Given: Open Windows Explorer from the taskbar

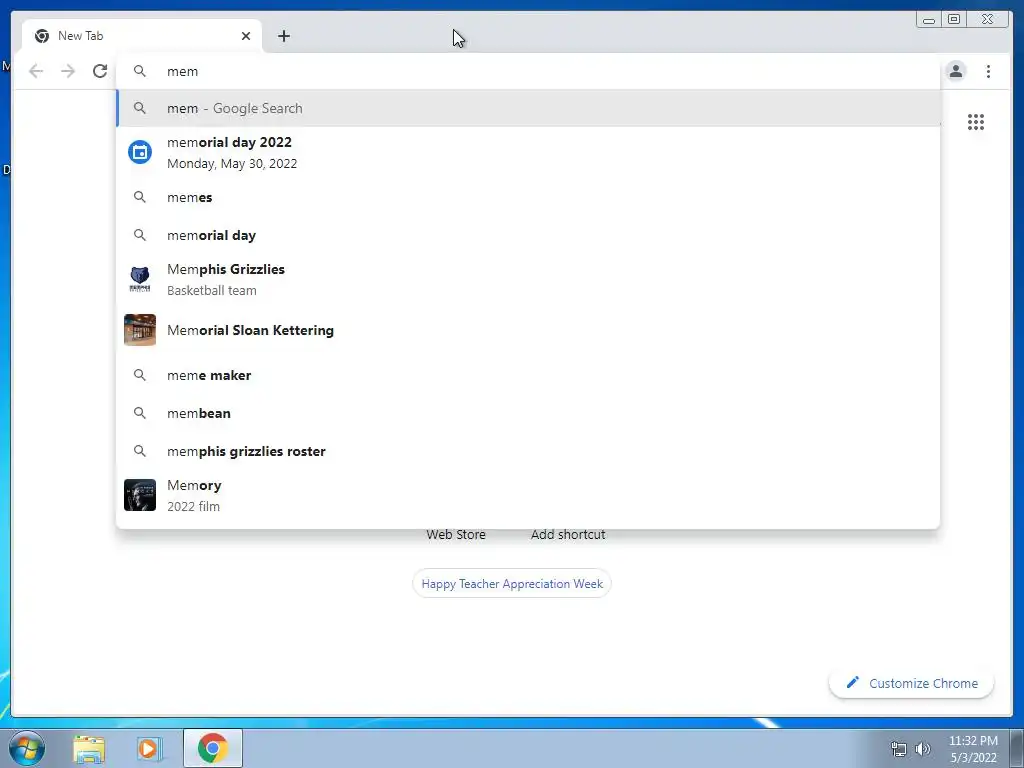Looking at the screenshot, I should [89, 749].
